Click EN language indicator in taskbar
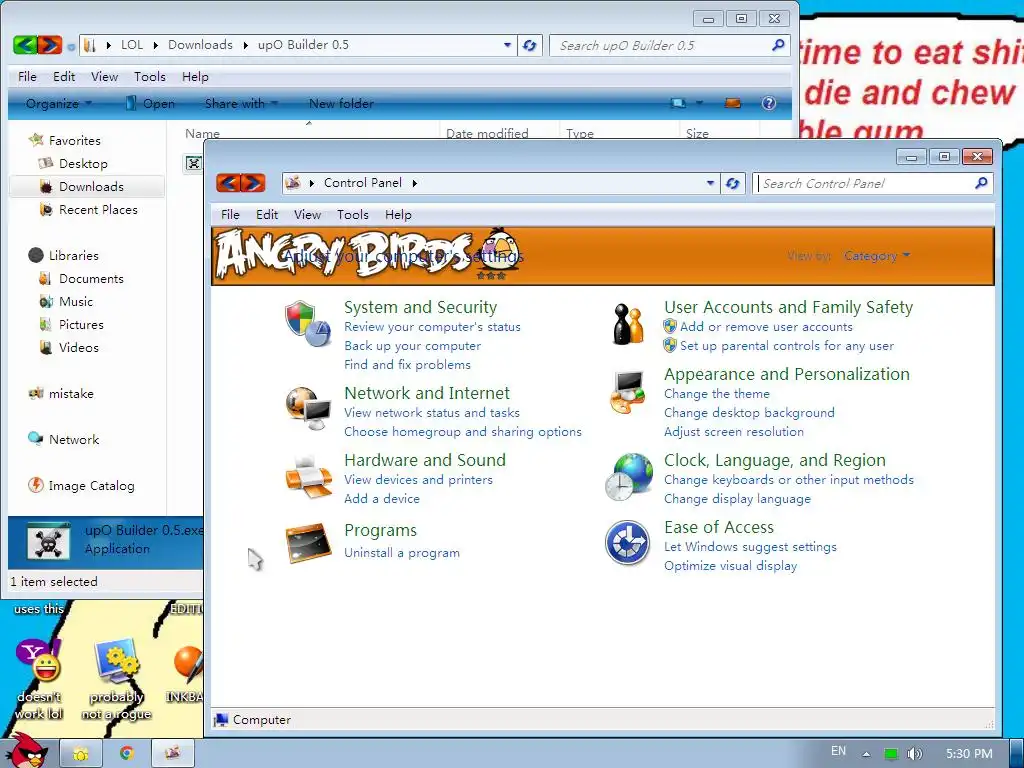This screenshot has height=768, width=1024. 839,751
